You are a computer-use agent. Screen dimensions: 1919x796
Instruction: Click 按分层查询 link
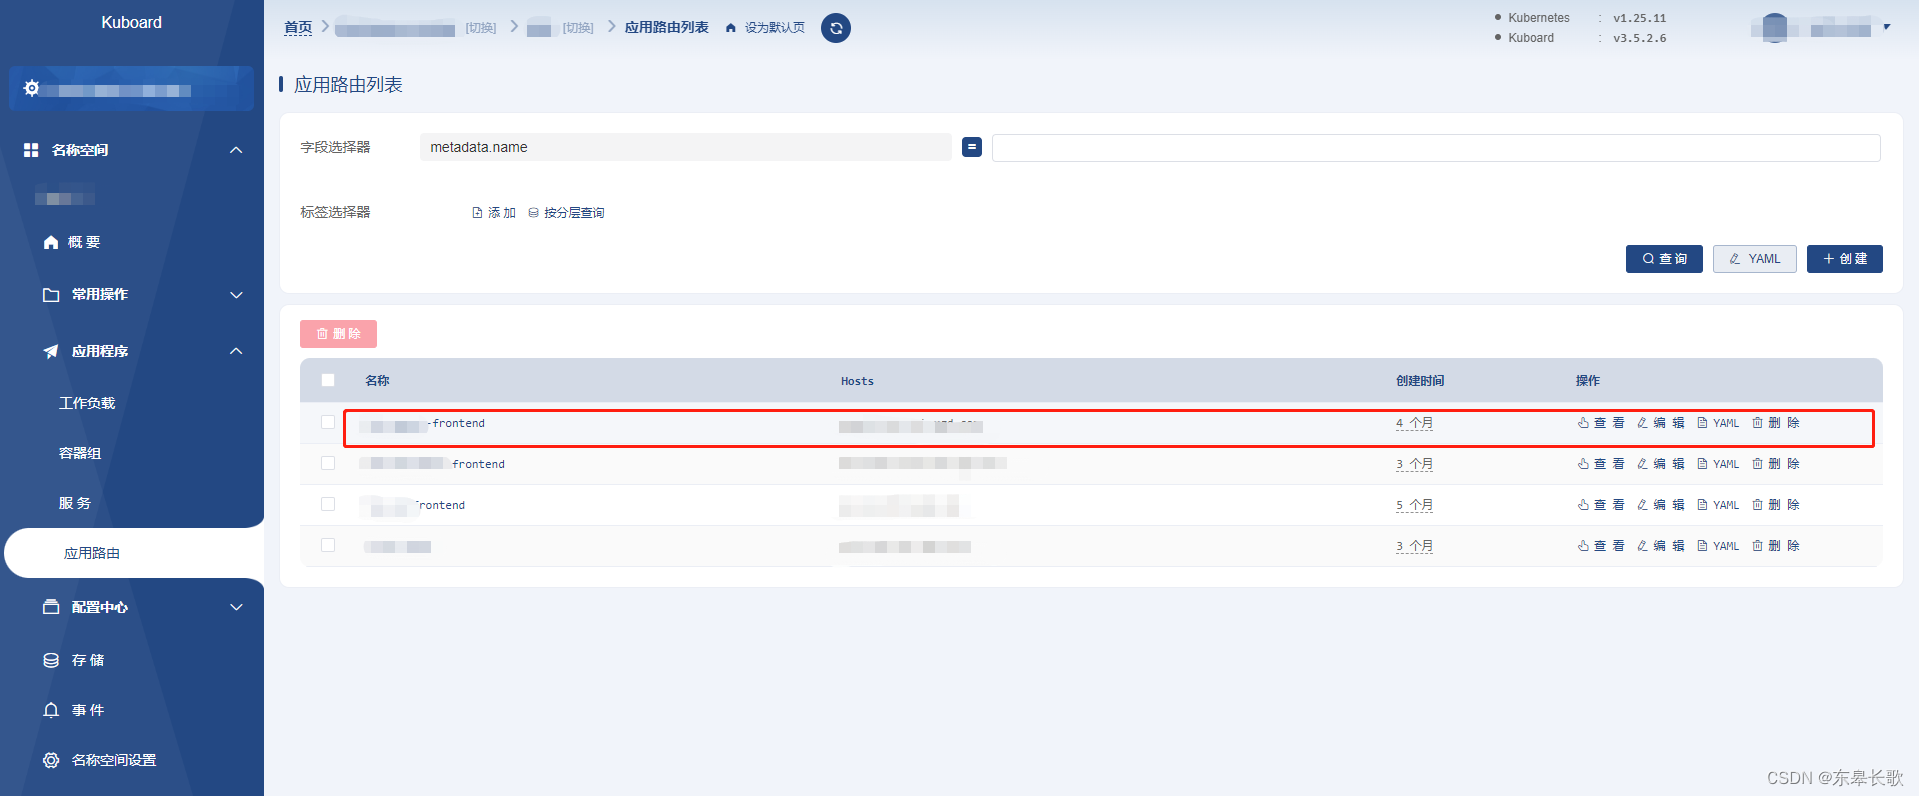(567, 213)
